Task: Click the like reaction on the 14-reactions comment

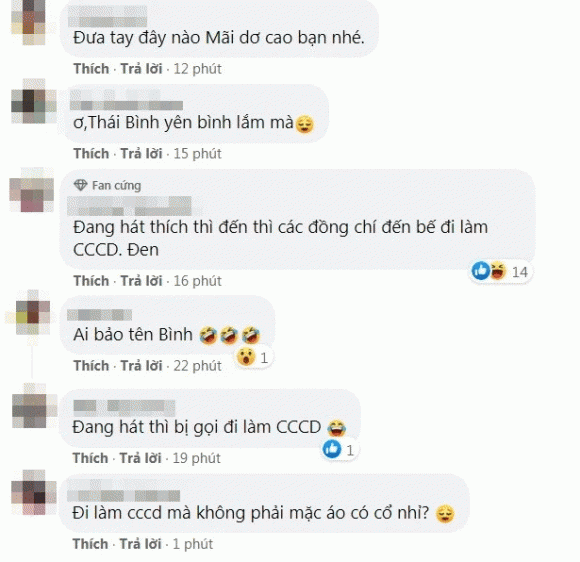Action: tap(480, 271)
